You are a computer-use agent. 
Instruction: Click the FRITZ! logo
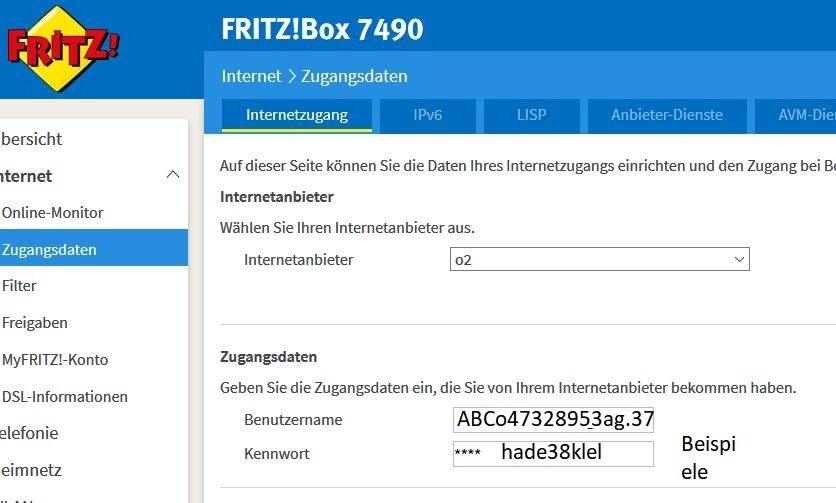tap(63, 49)
